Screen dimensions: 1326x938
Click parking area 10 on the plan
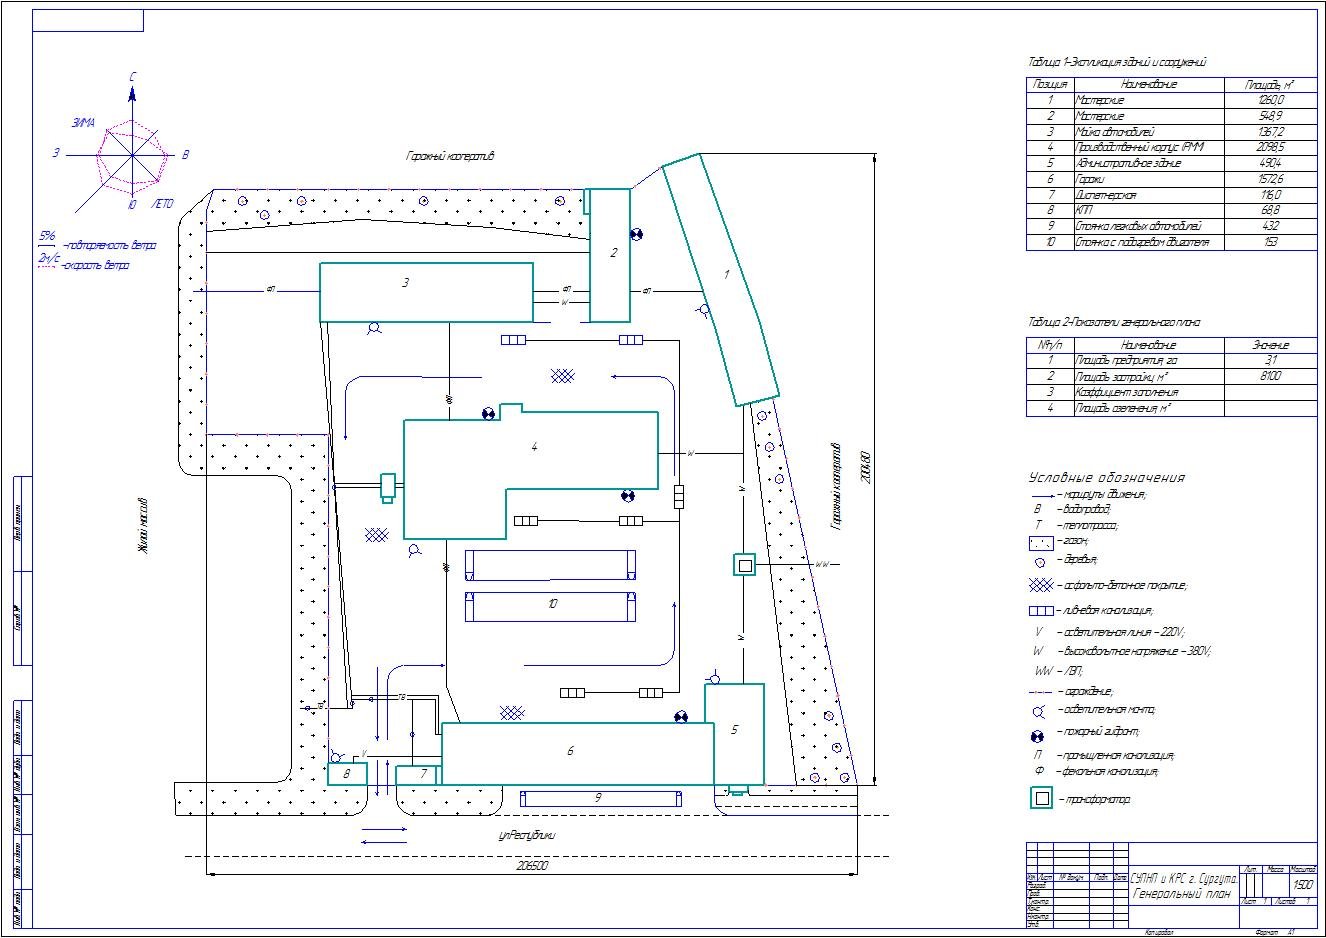click(551, 605)
